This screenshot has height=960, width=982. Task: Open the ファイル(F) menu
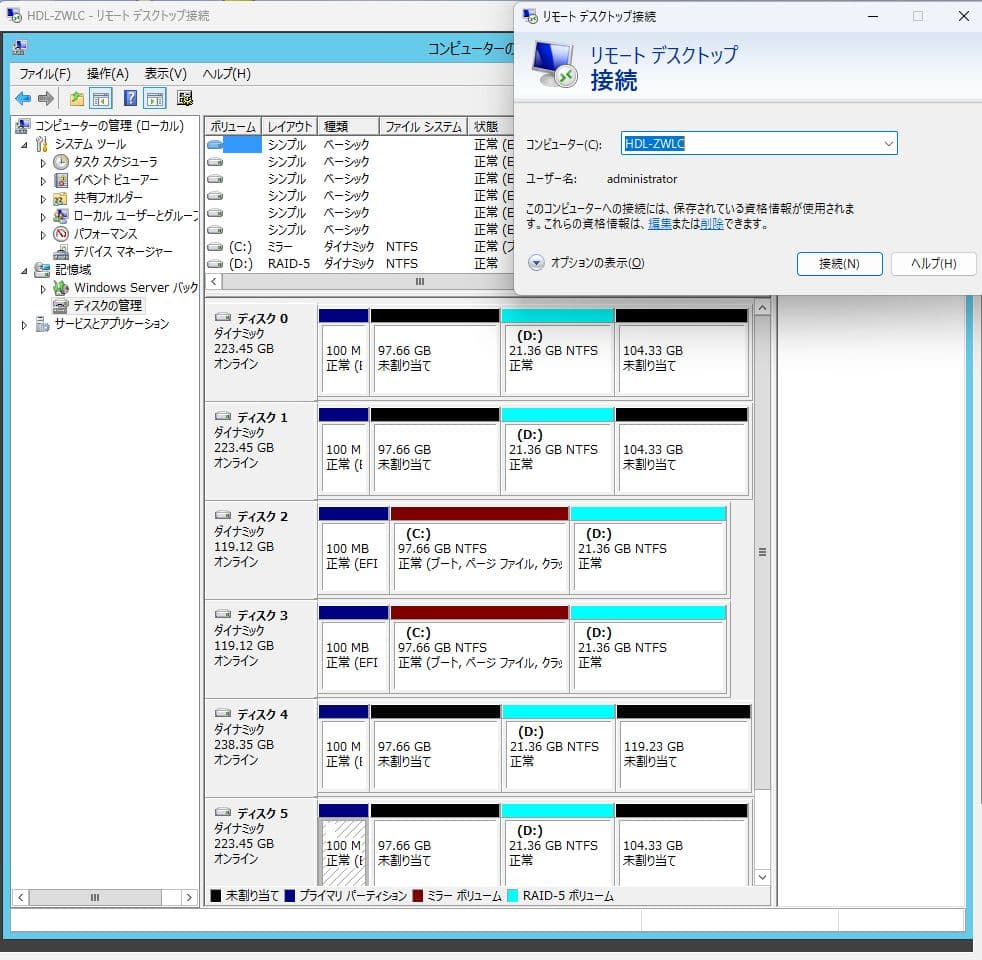[x=44, y=74]
